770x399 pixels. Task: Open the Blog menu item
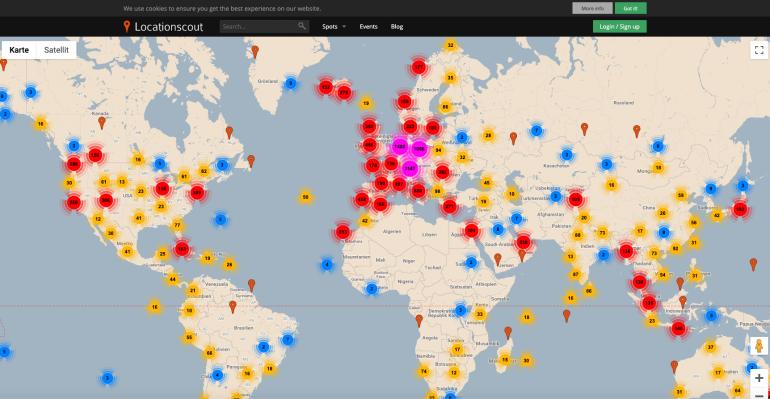point(397,27)
